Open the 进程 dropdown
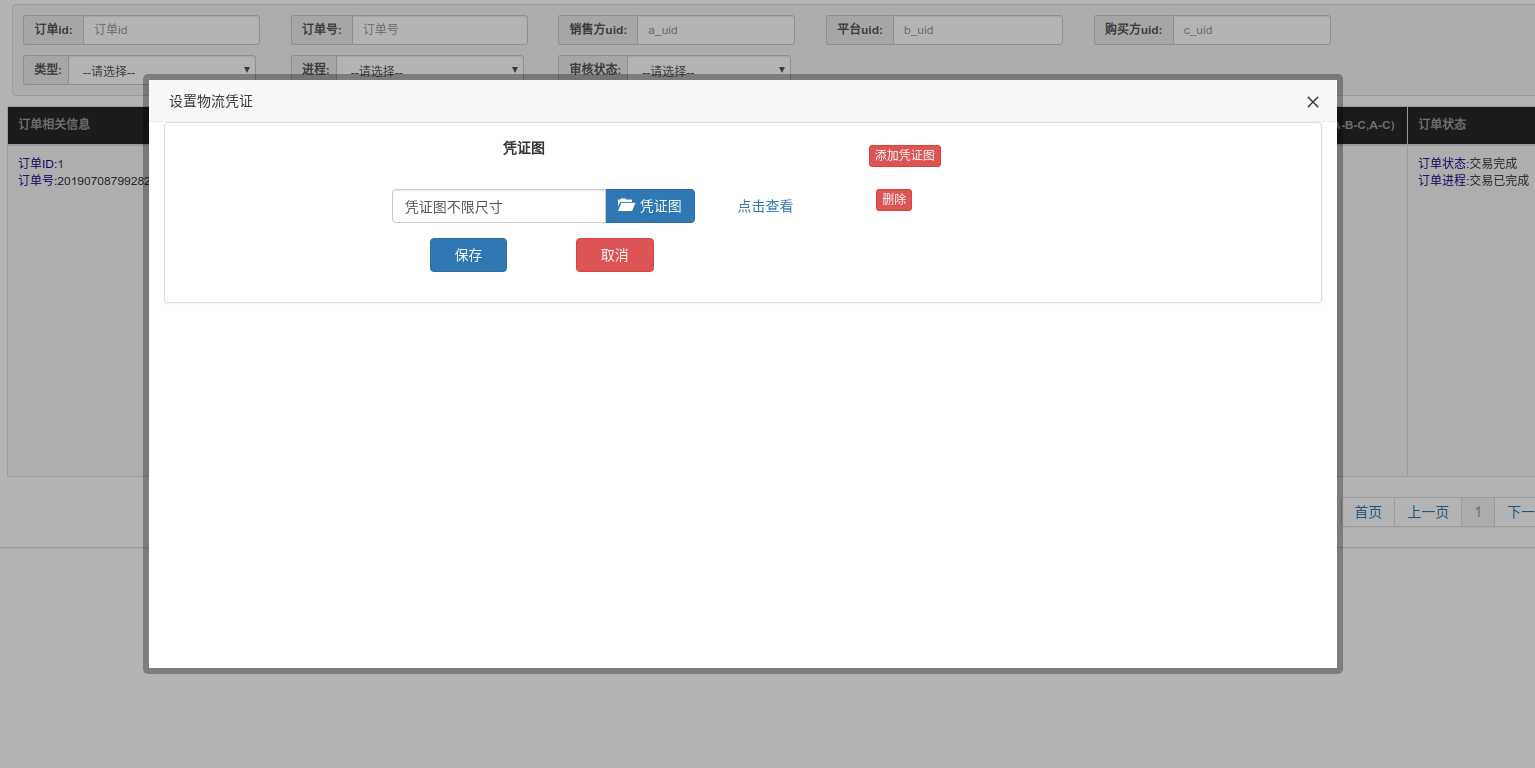The height and width of the screenshot is (768, 1535). point(430,68)
